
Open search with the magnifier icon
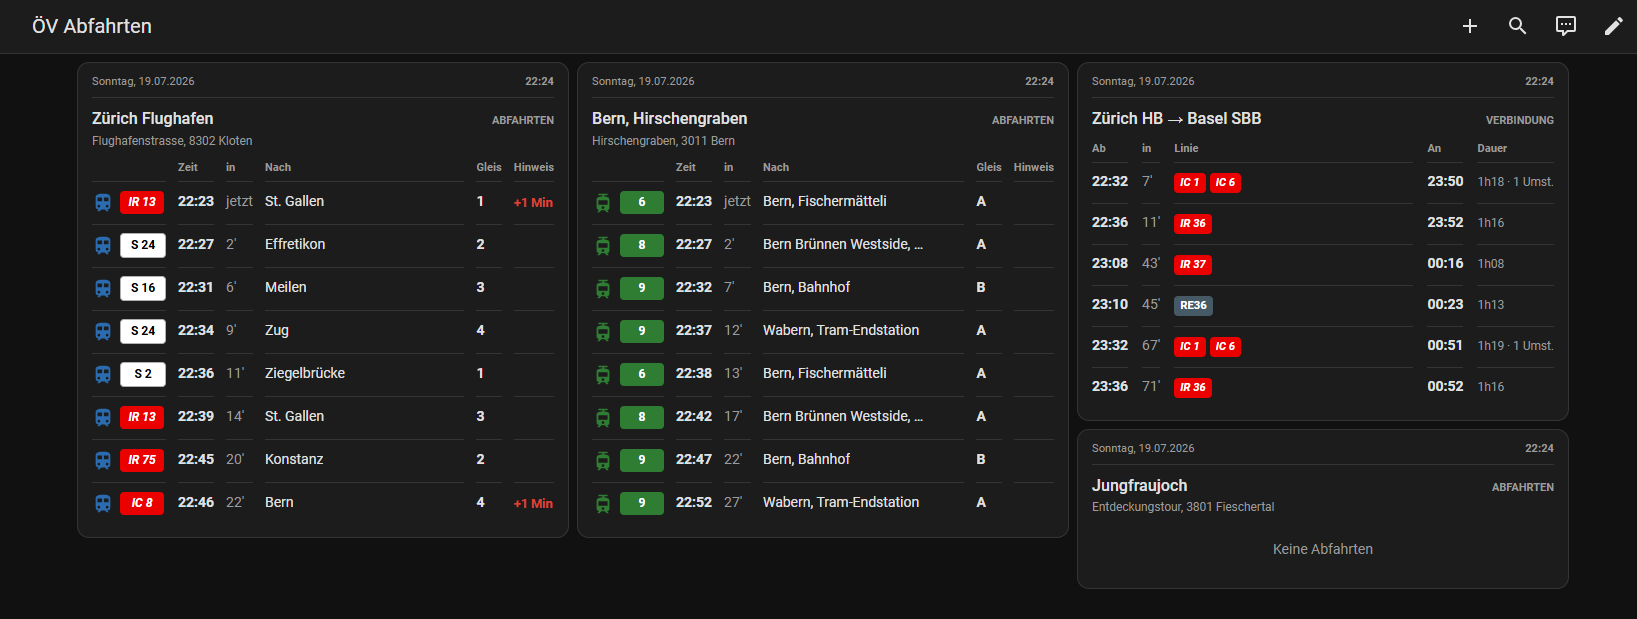(1517, 26)
